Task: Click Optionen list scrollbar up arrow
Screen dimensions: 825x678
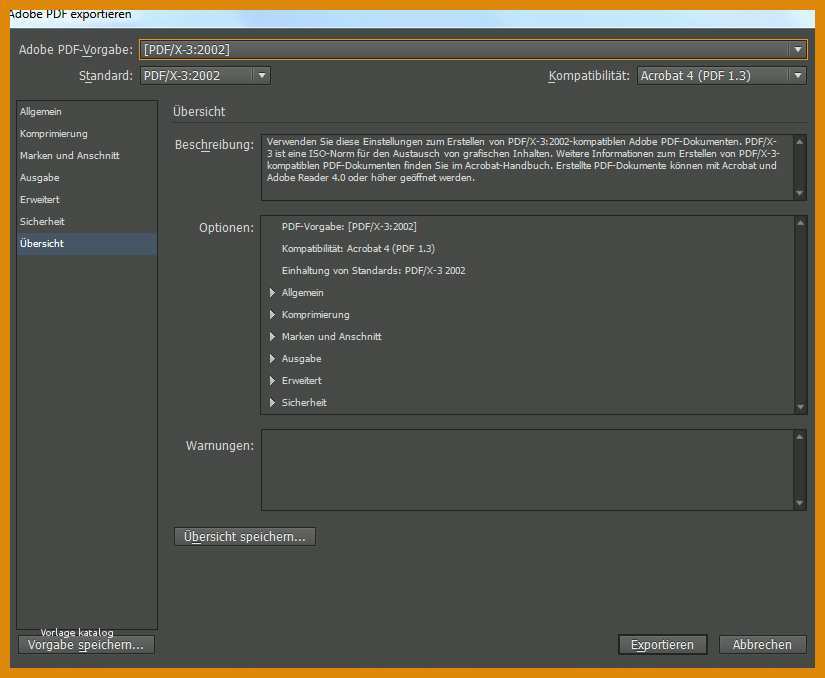Action: (800, 223)
